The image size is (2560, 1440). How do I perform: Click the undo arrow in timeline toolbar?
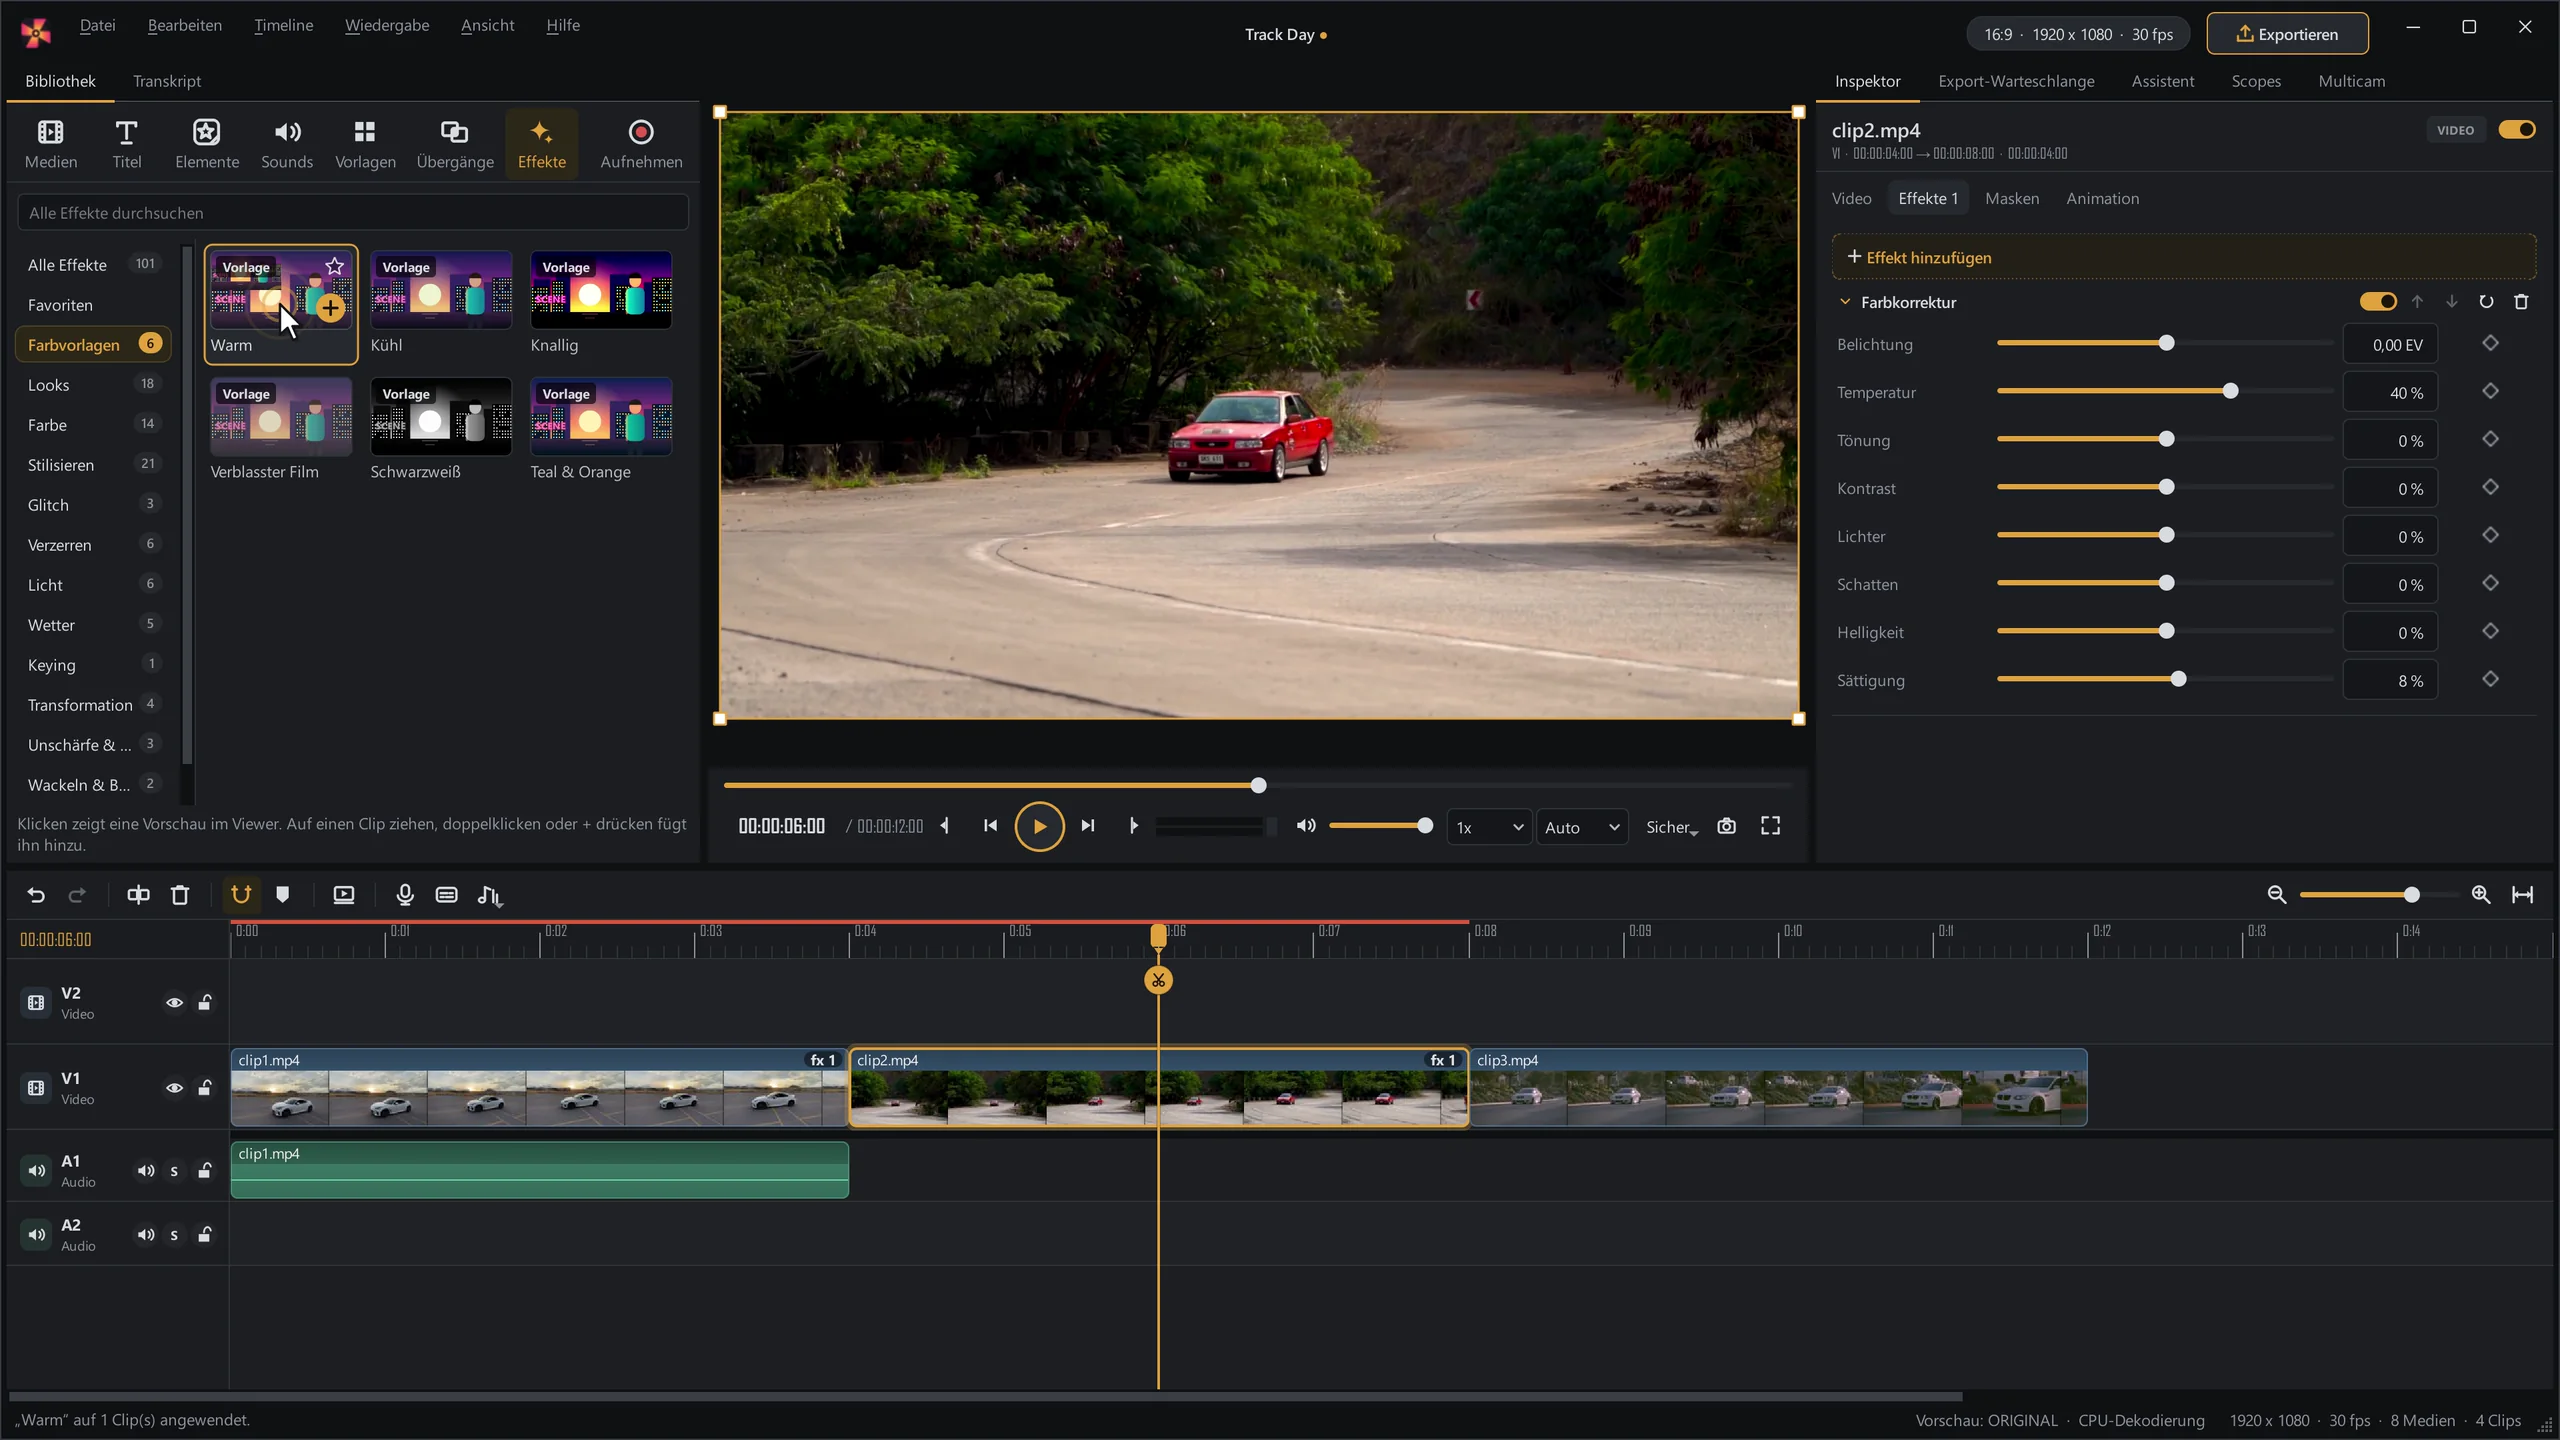tap(36, 895)
